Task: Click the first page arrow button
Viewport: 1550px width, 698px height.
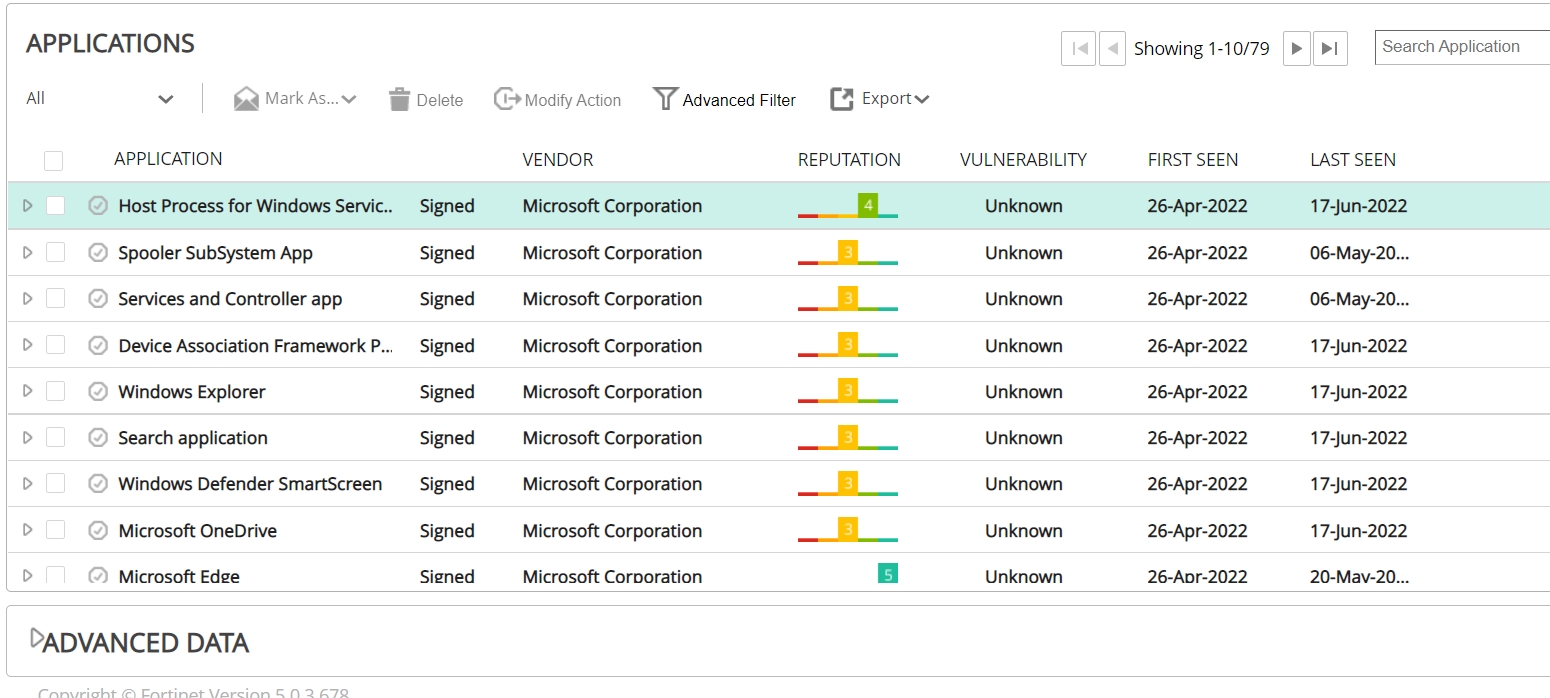Action: pyautogui.click(x=1078, y=48)
